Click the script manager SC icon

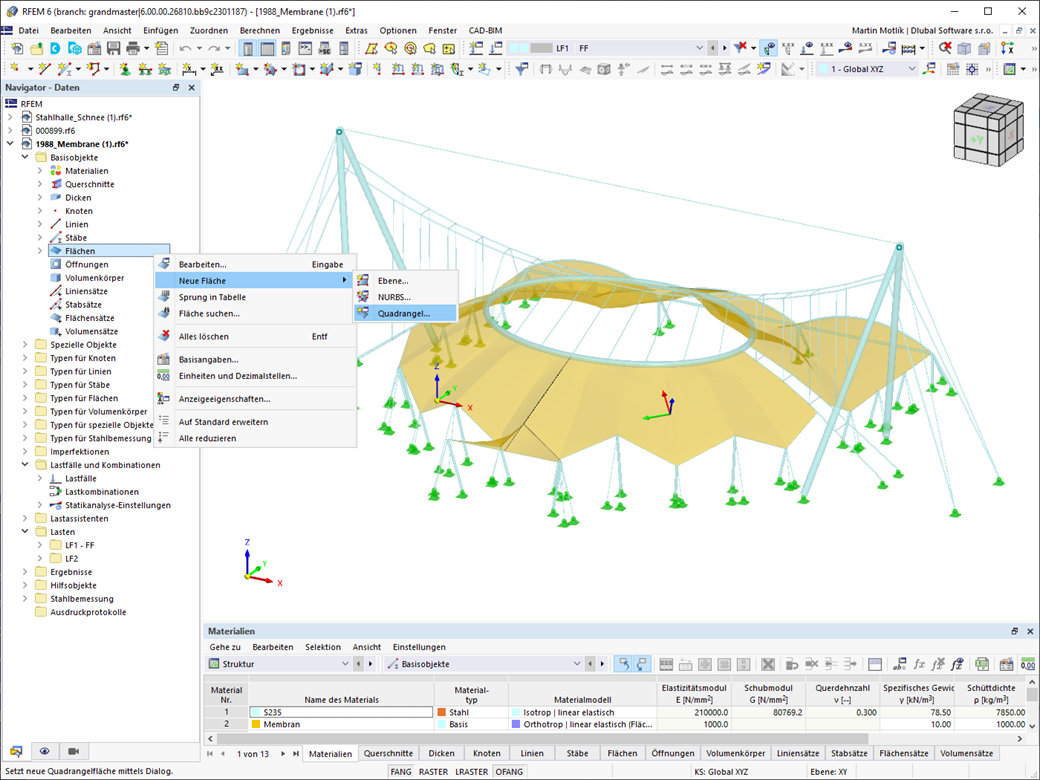324,48
